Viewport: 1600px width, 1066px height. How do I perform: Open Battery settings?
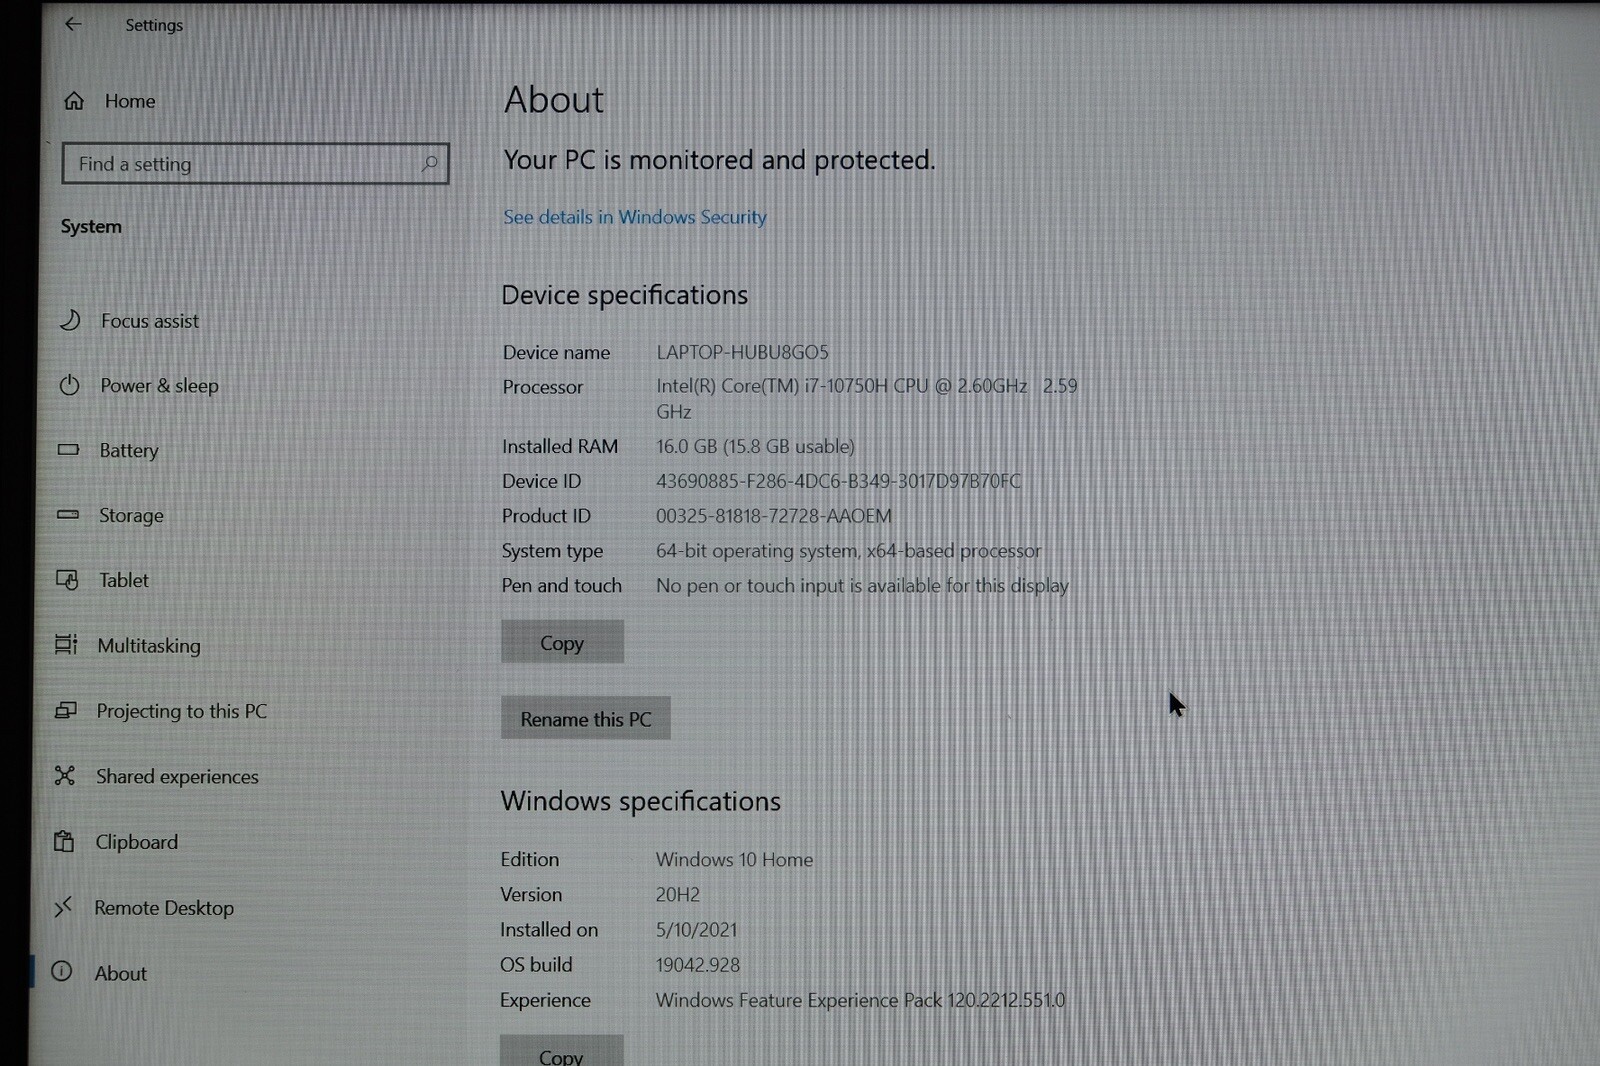[129, 451]
